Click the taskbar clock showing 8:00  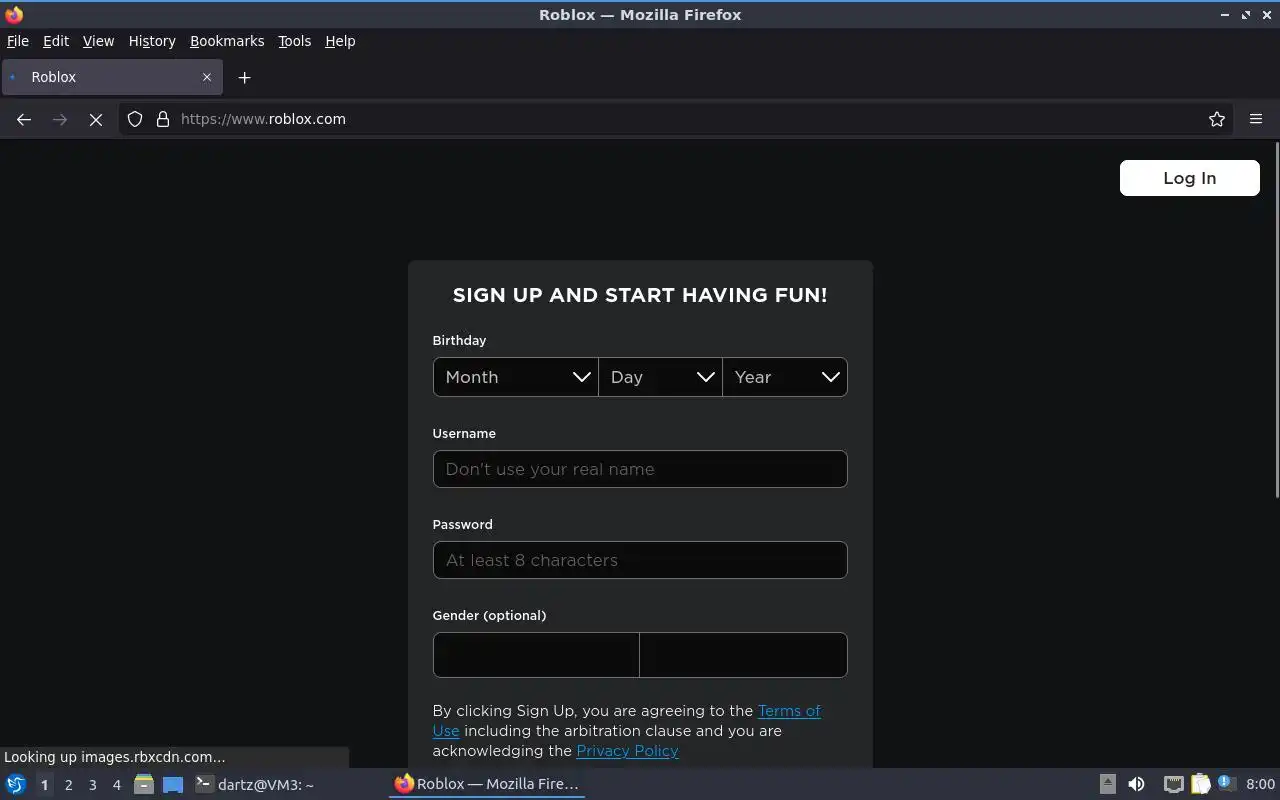[x=1260, y=784]
